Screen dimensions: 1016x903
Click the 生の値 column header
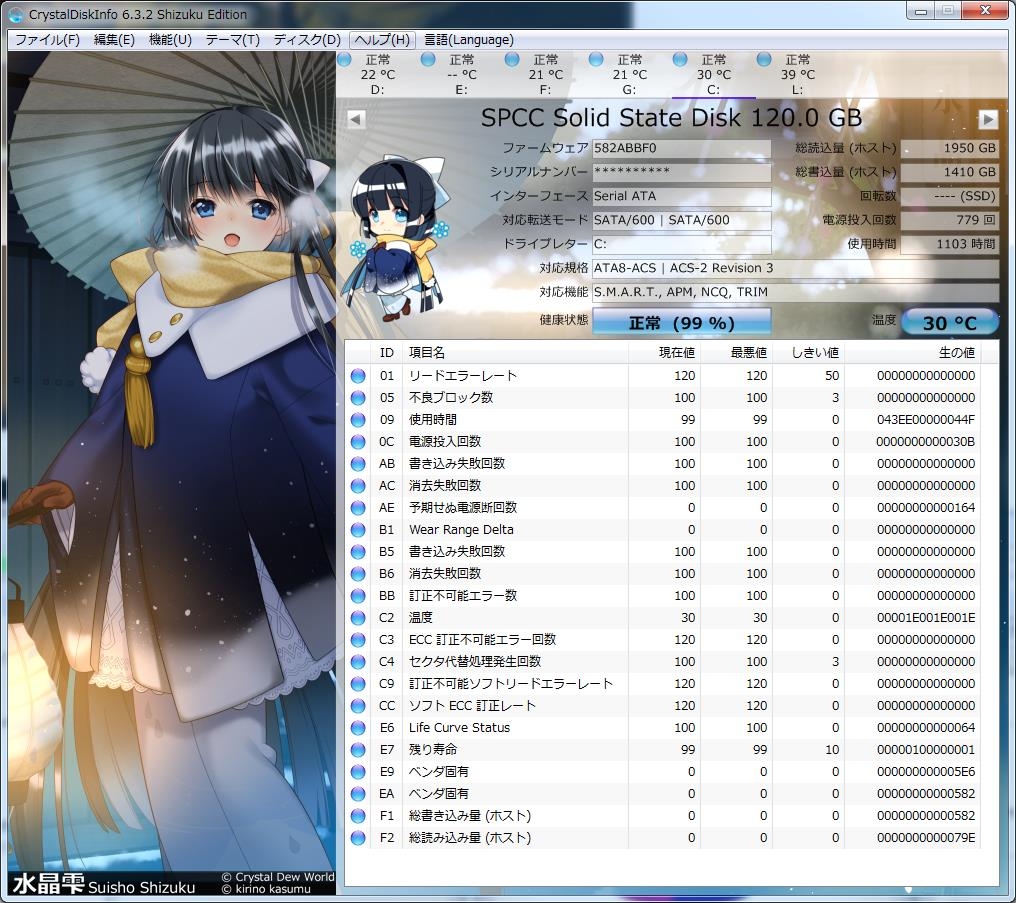click(912, 352)
